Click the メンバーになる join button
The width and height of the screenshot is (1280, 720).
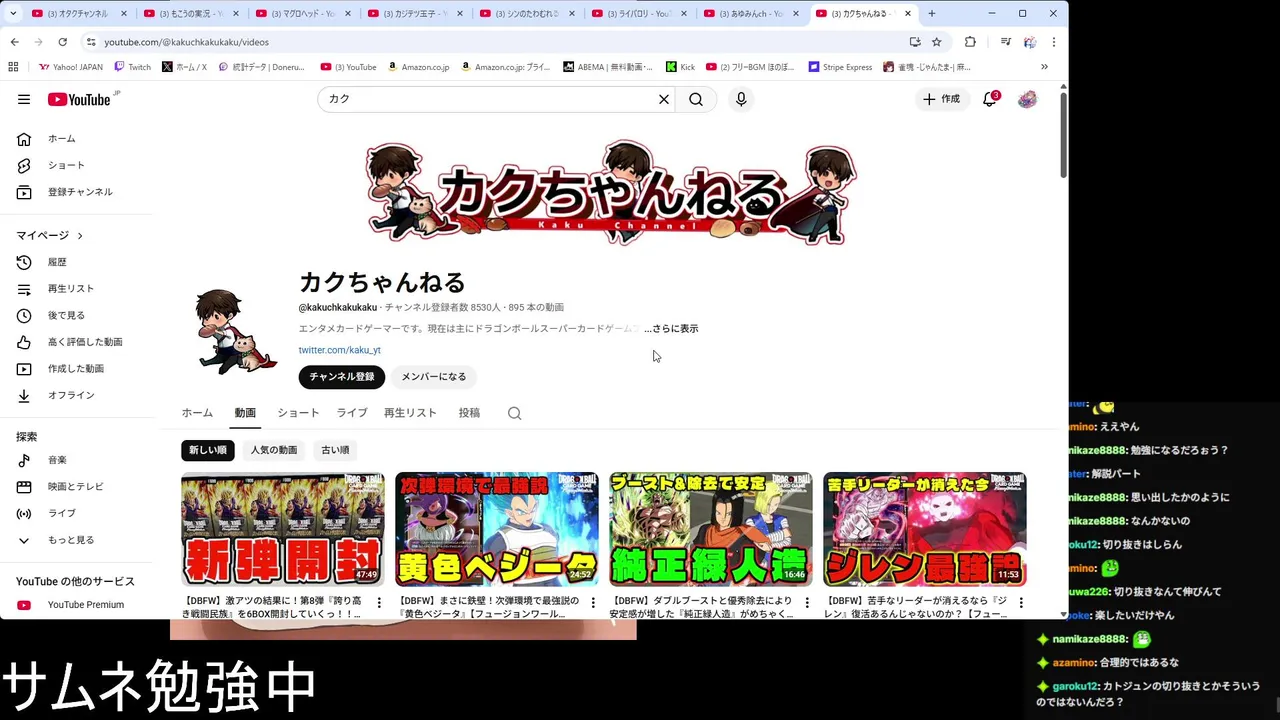click(x=434, y=377)
